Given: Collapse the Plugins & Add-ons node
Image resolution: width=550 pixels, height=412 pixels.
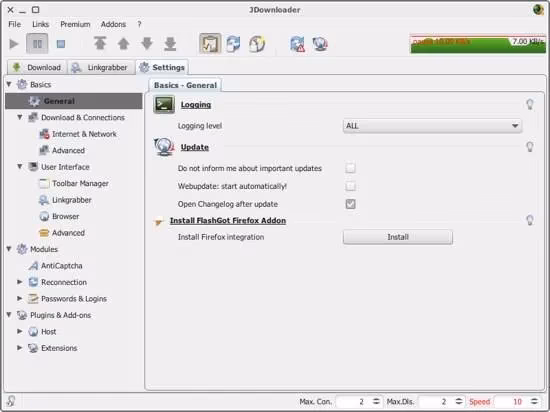Looking at the screenshot, I should 9,315.
